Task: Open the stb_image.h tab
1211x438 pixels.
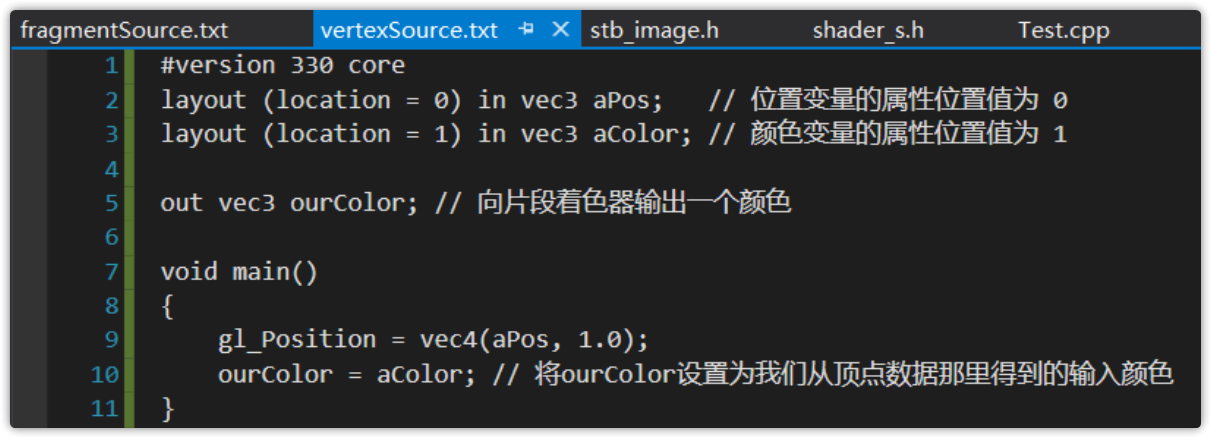Action: coord(654,30)
